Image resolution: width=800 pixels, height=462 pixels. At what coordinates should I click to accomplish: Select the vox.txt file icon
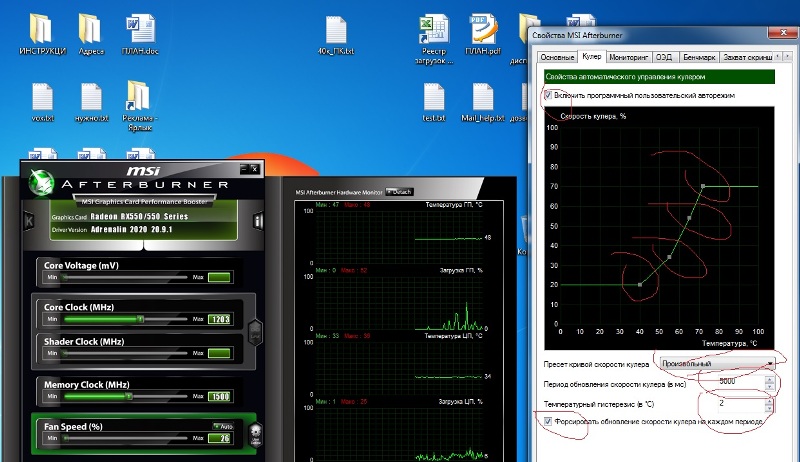42,102
